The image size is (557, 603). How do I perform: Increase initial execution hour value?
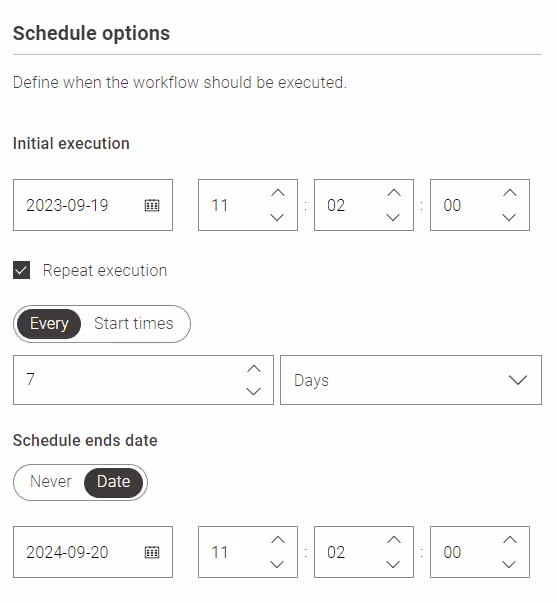click(277, 193)
